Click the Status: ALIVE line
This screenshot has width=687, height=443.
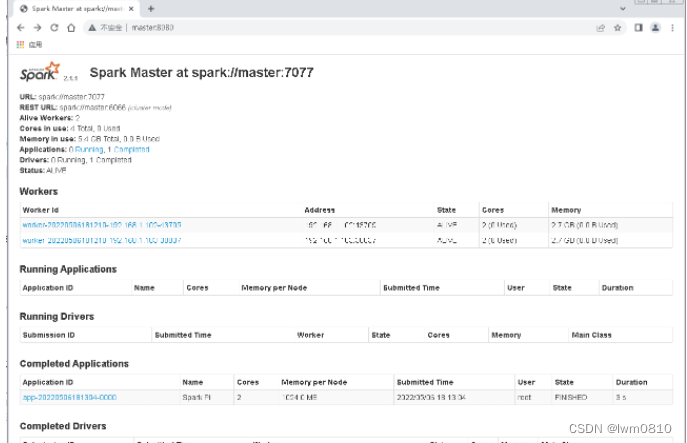point(42,170)
